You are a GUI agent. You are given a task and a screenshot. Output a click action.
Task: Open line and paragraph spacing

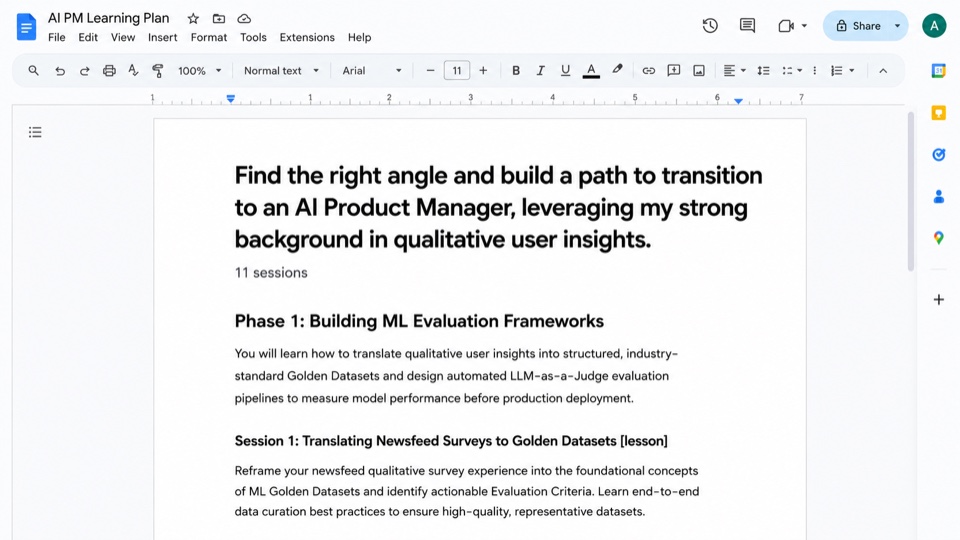coord(763,70)
